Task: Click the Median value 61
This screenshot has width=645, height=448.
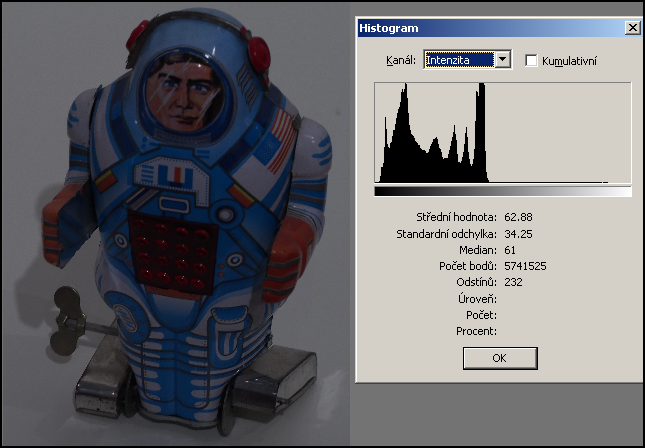Action: pyautogui.click(x=512, y=250)
